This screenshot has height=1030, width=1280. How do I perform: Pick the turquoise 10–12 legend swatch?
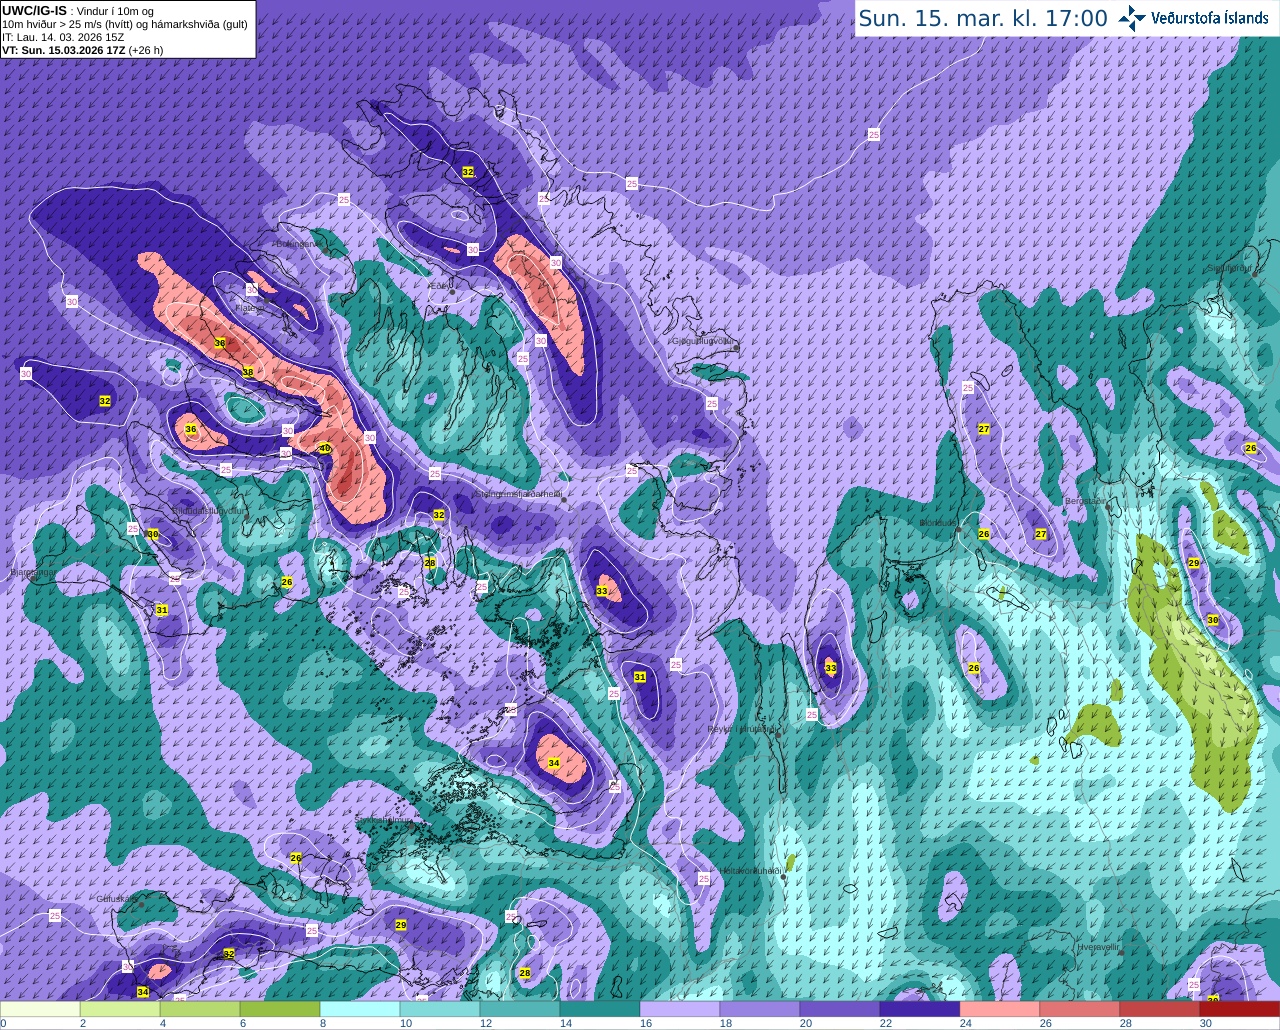click(x=440, y=1009)
